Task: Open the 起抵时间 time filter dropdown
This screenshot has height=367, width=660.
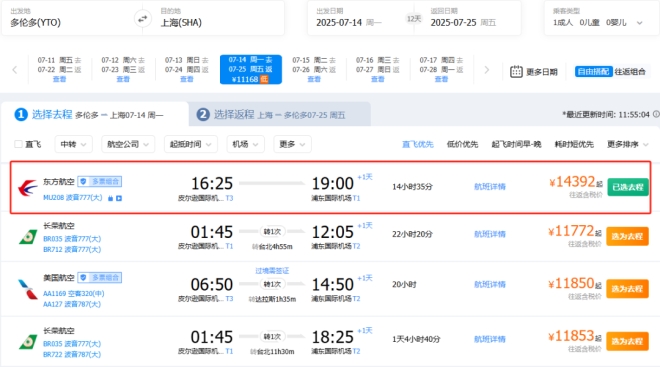Action: 191,144
